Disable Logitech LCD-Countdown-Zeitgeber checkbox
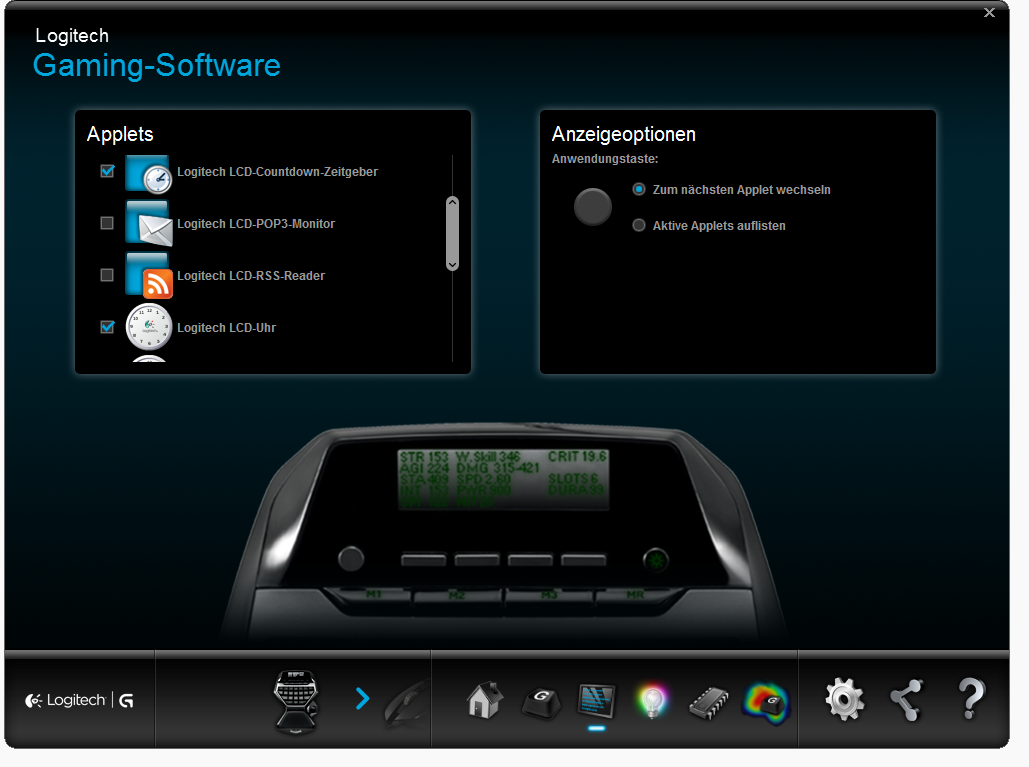 pyautogui.click(x=107, y=171)
